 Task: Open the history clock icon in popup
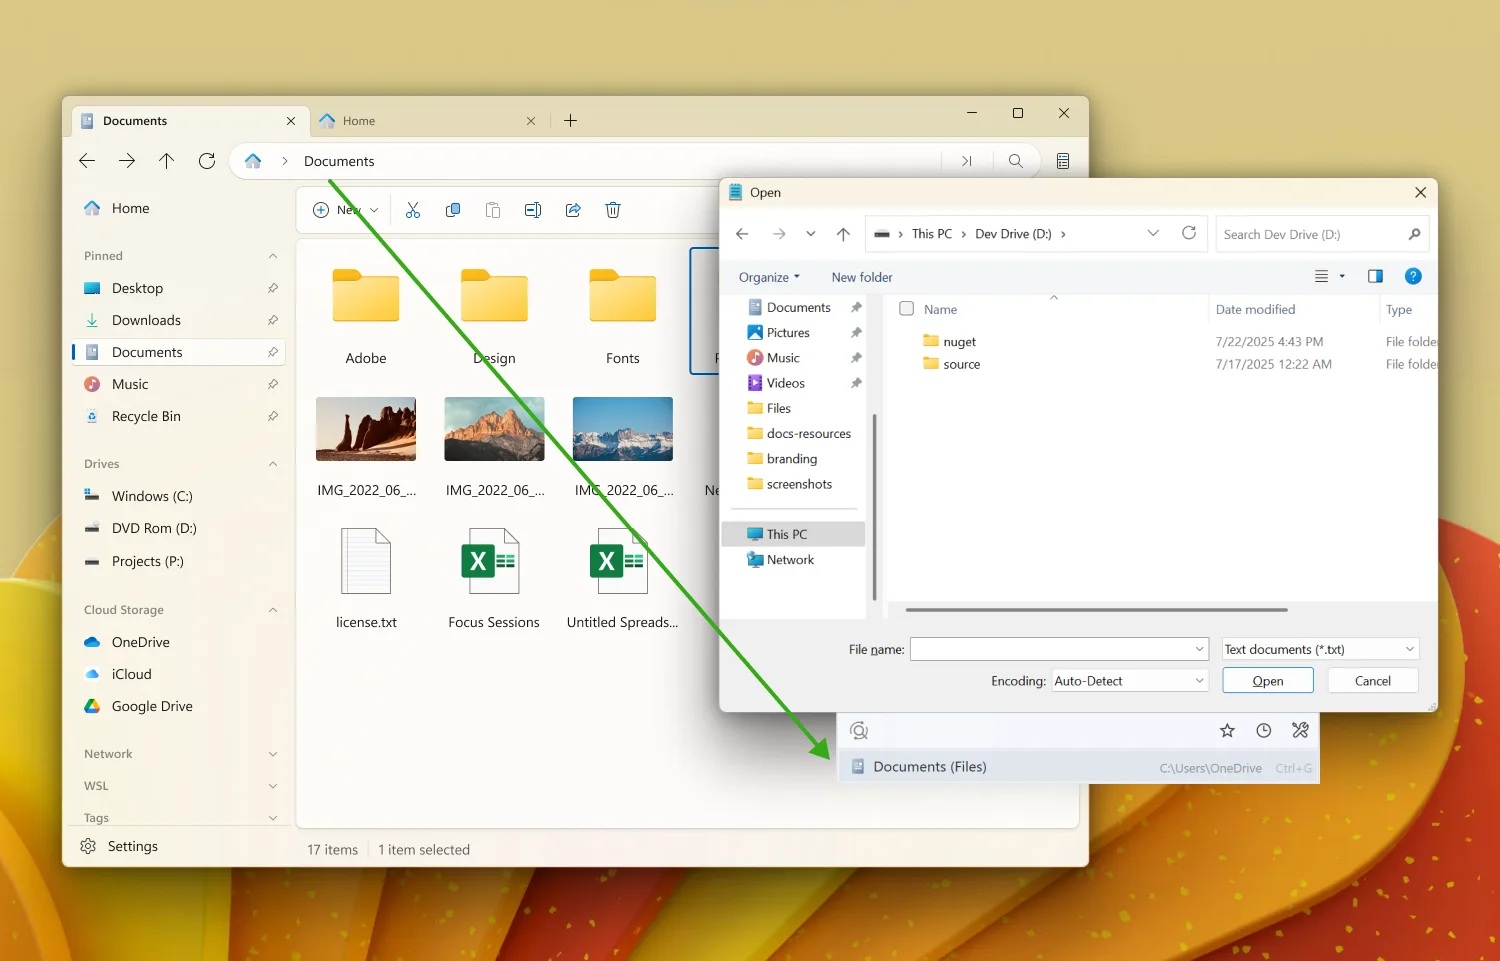click(1264, 731)
